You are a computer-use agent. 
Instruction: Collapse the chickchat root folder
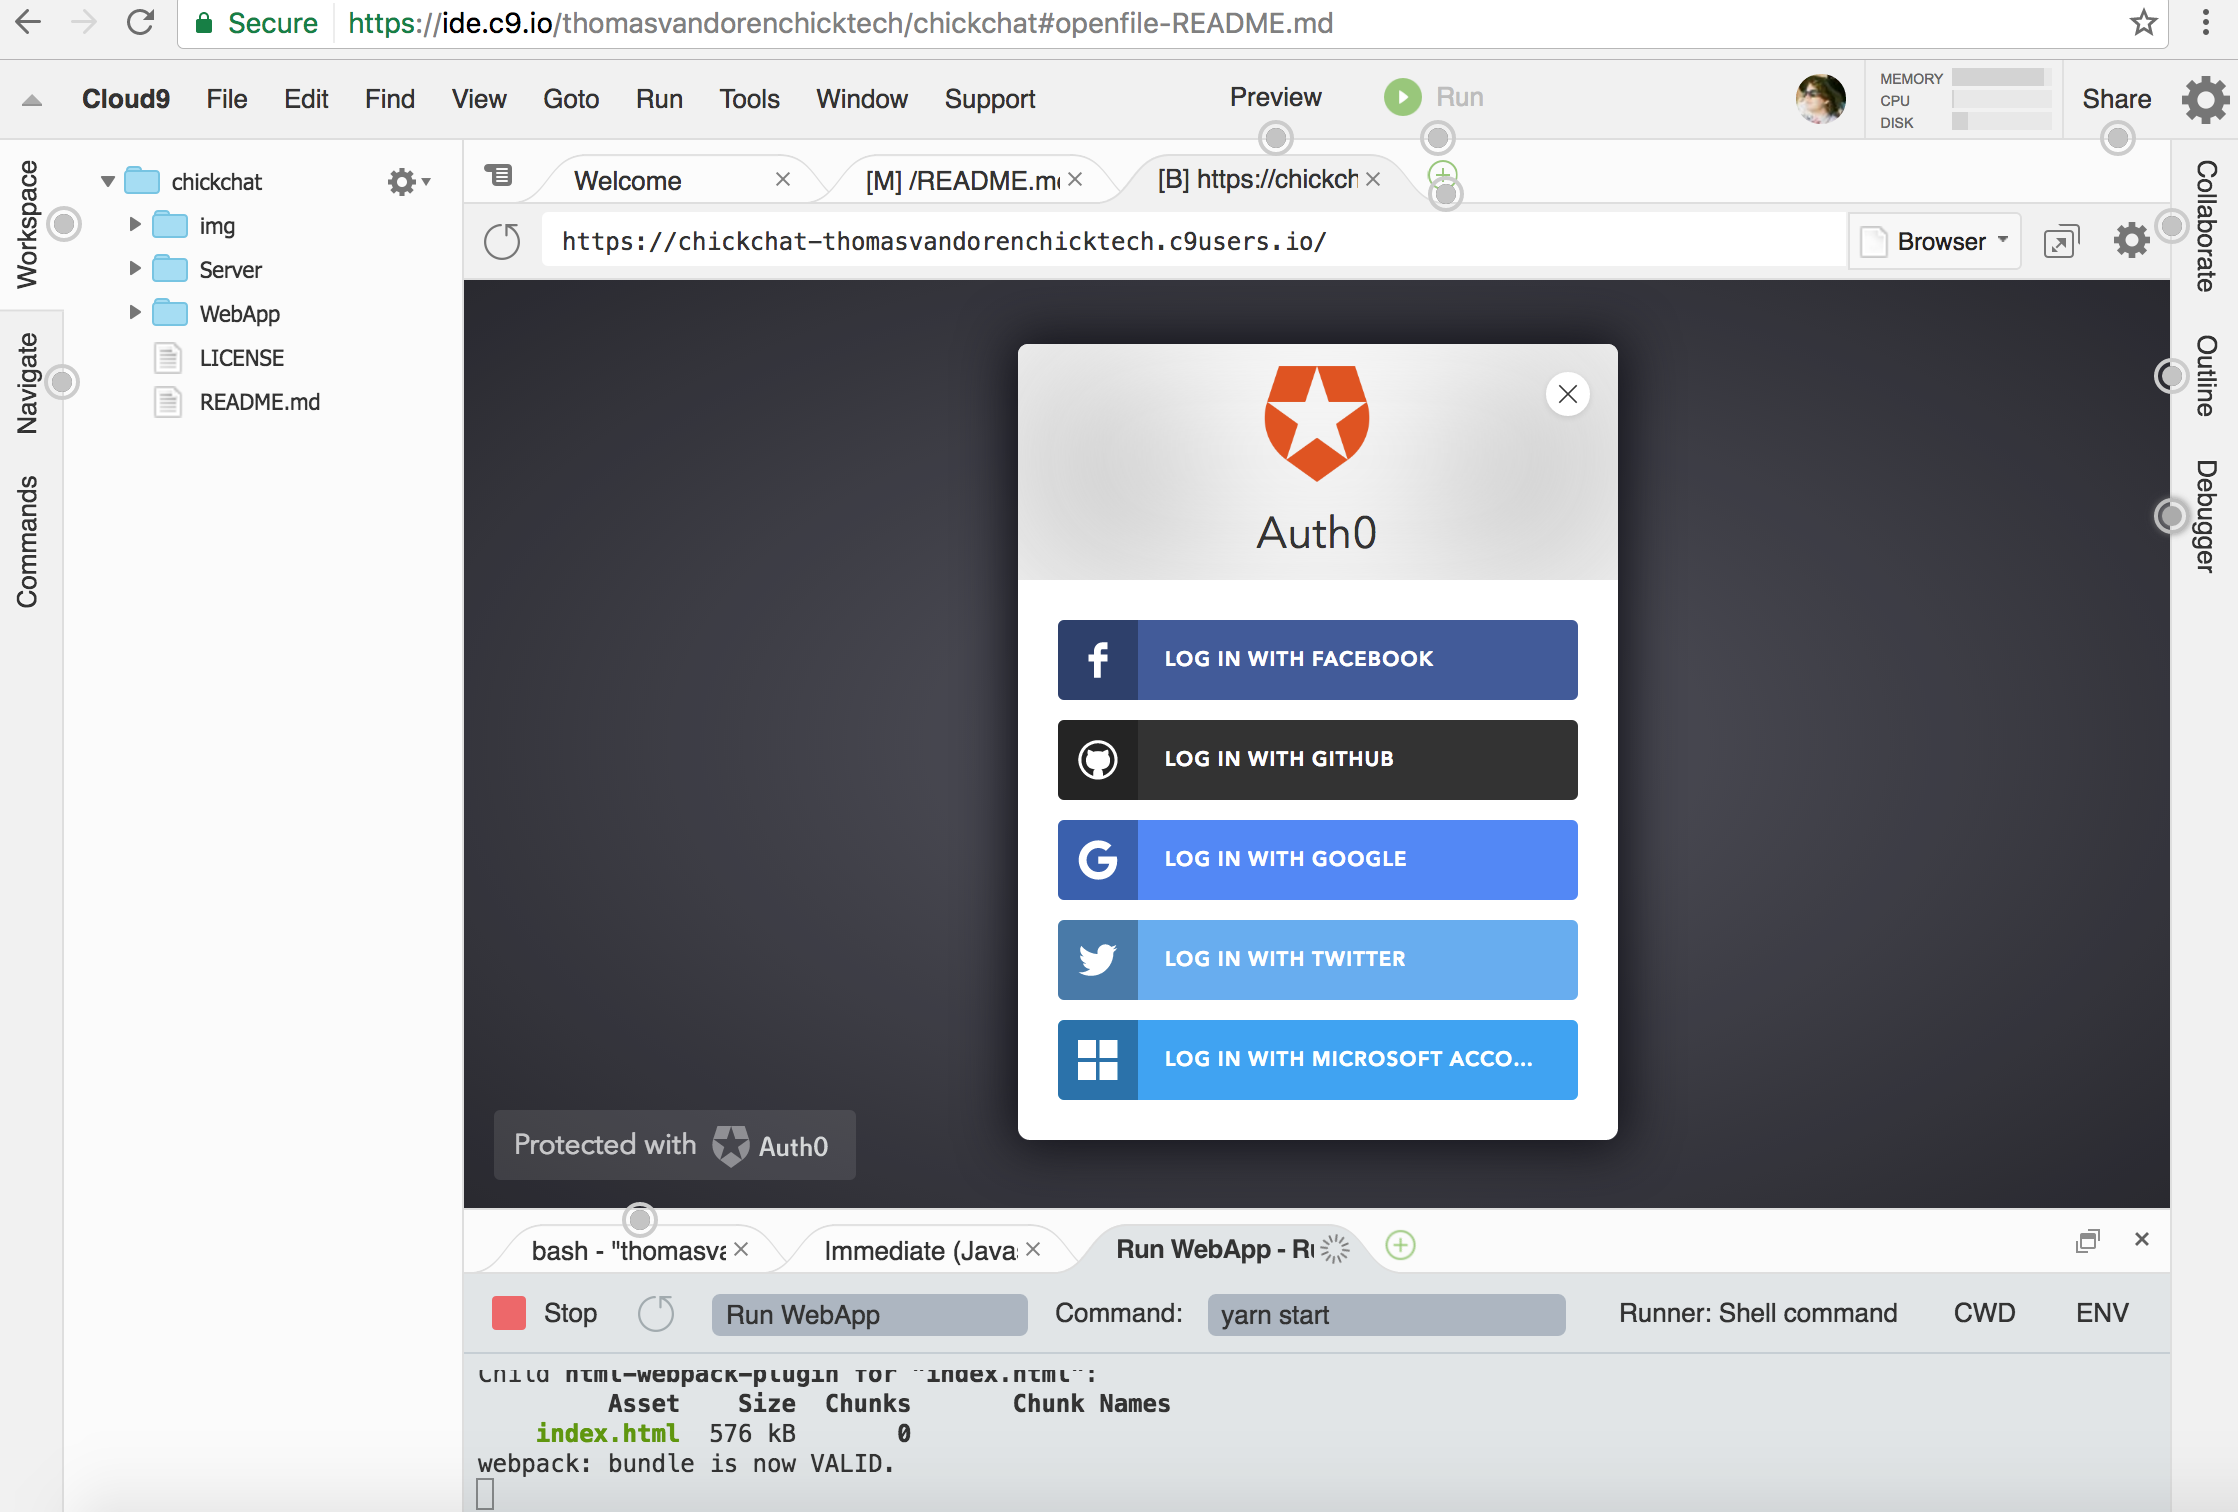click(x=108, y=181)
